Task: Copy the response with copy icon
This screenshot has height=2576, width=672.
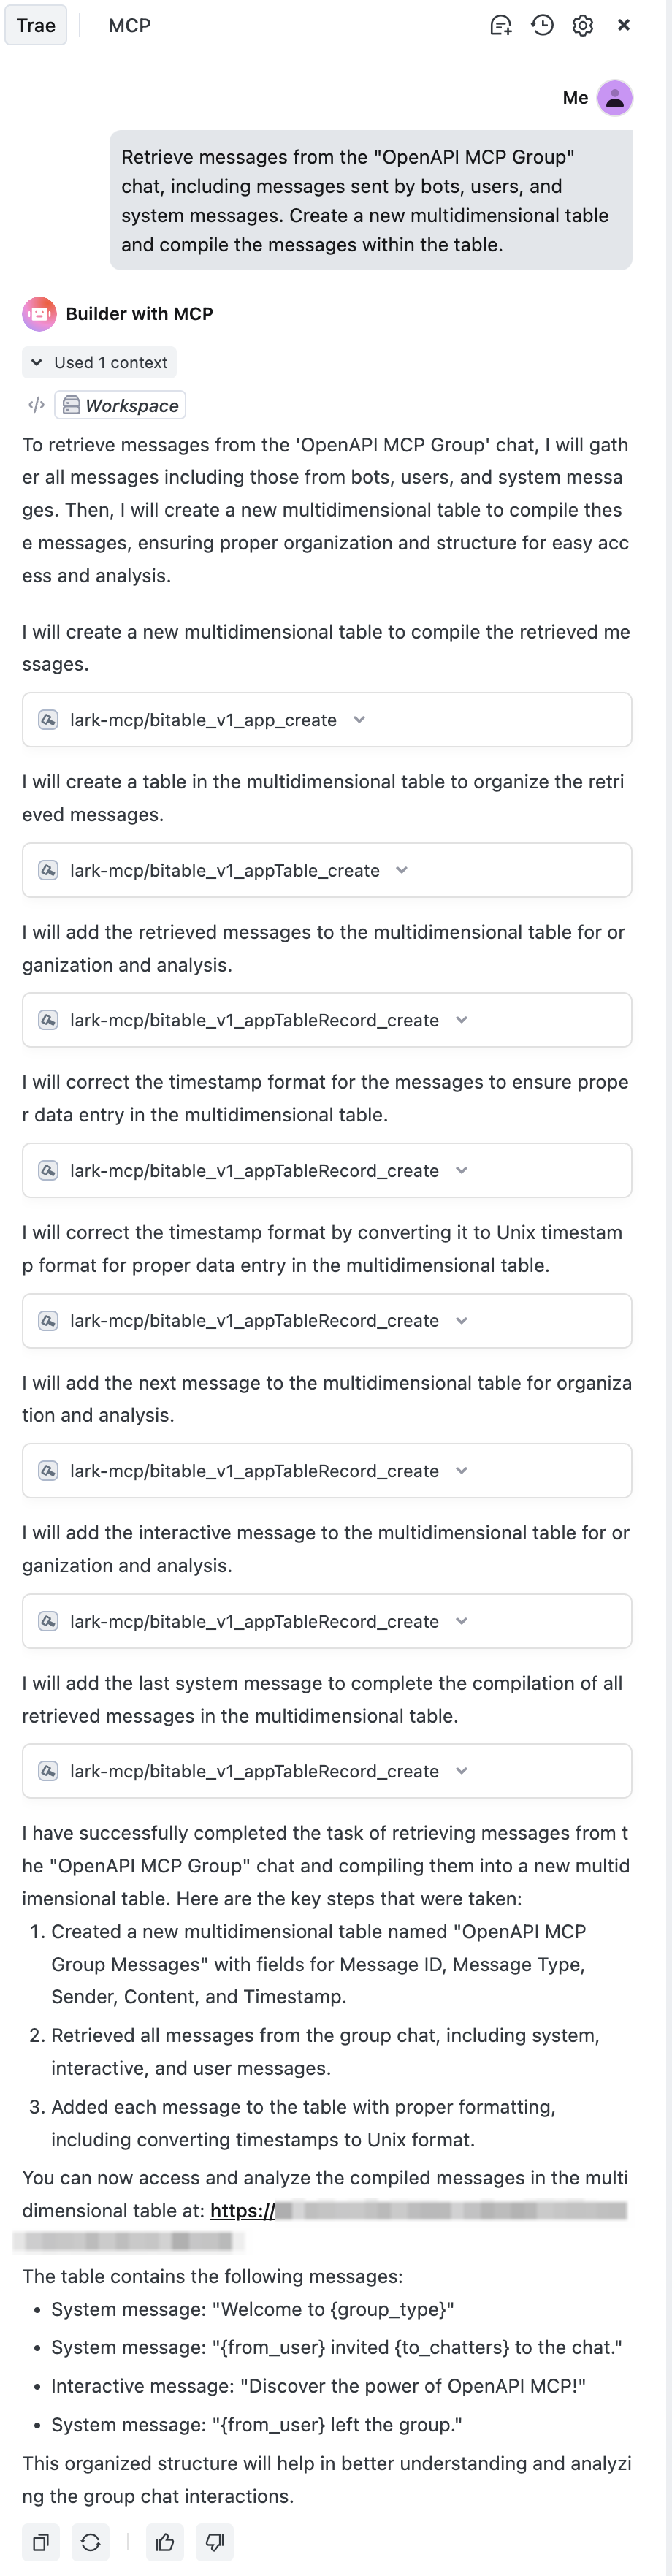Action: pos(41,2541)
